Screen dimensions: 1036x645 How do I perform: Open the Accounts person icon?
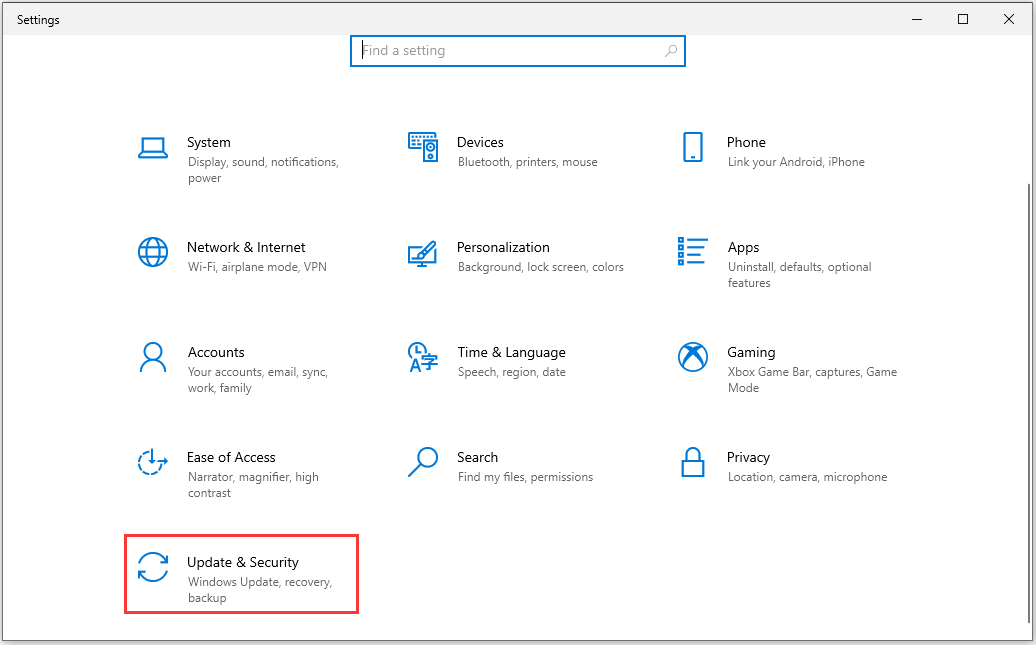pyautogui.click(x=153, y=357)
